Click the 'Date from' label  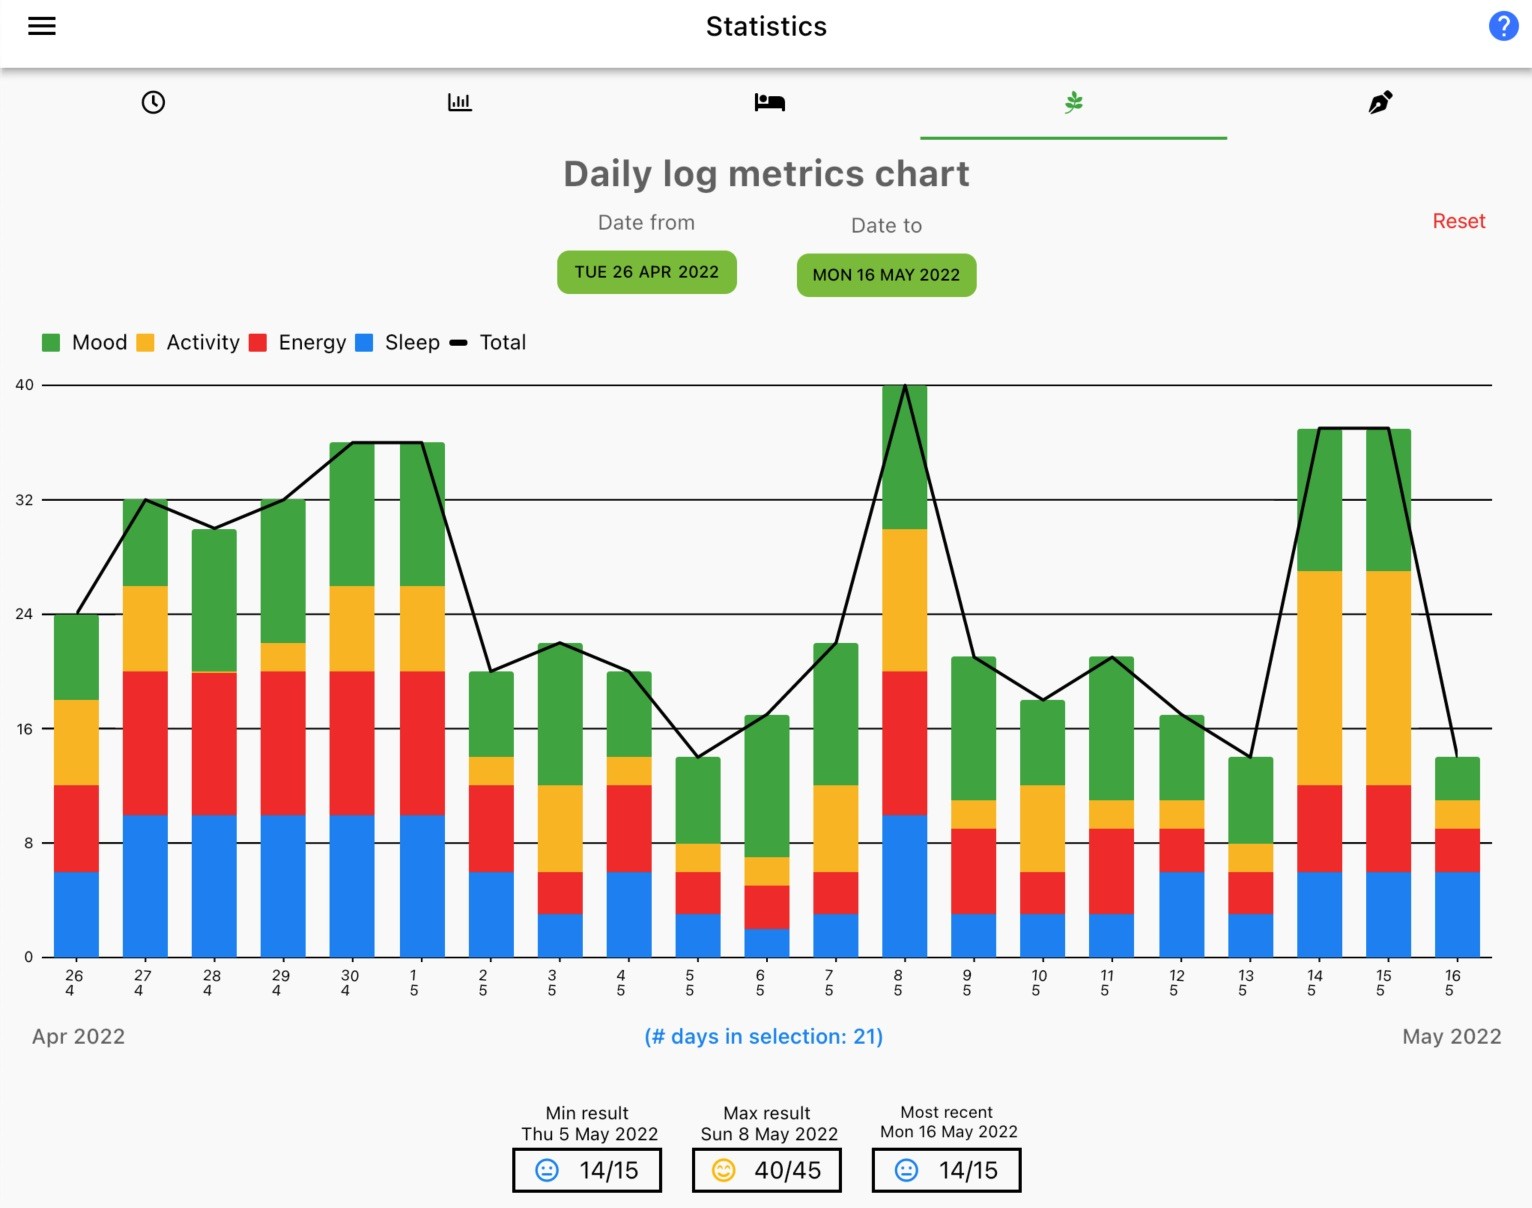click(646, 222)
